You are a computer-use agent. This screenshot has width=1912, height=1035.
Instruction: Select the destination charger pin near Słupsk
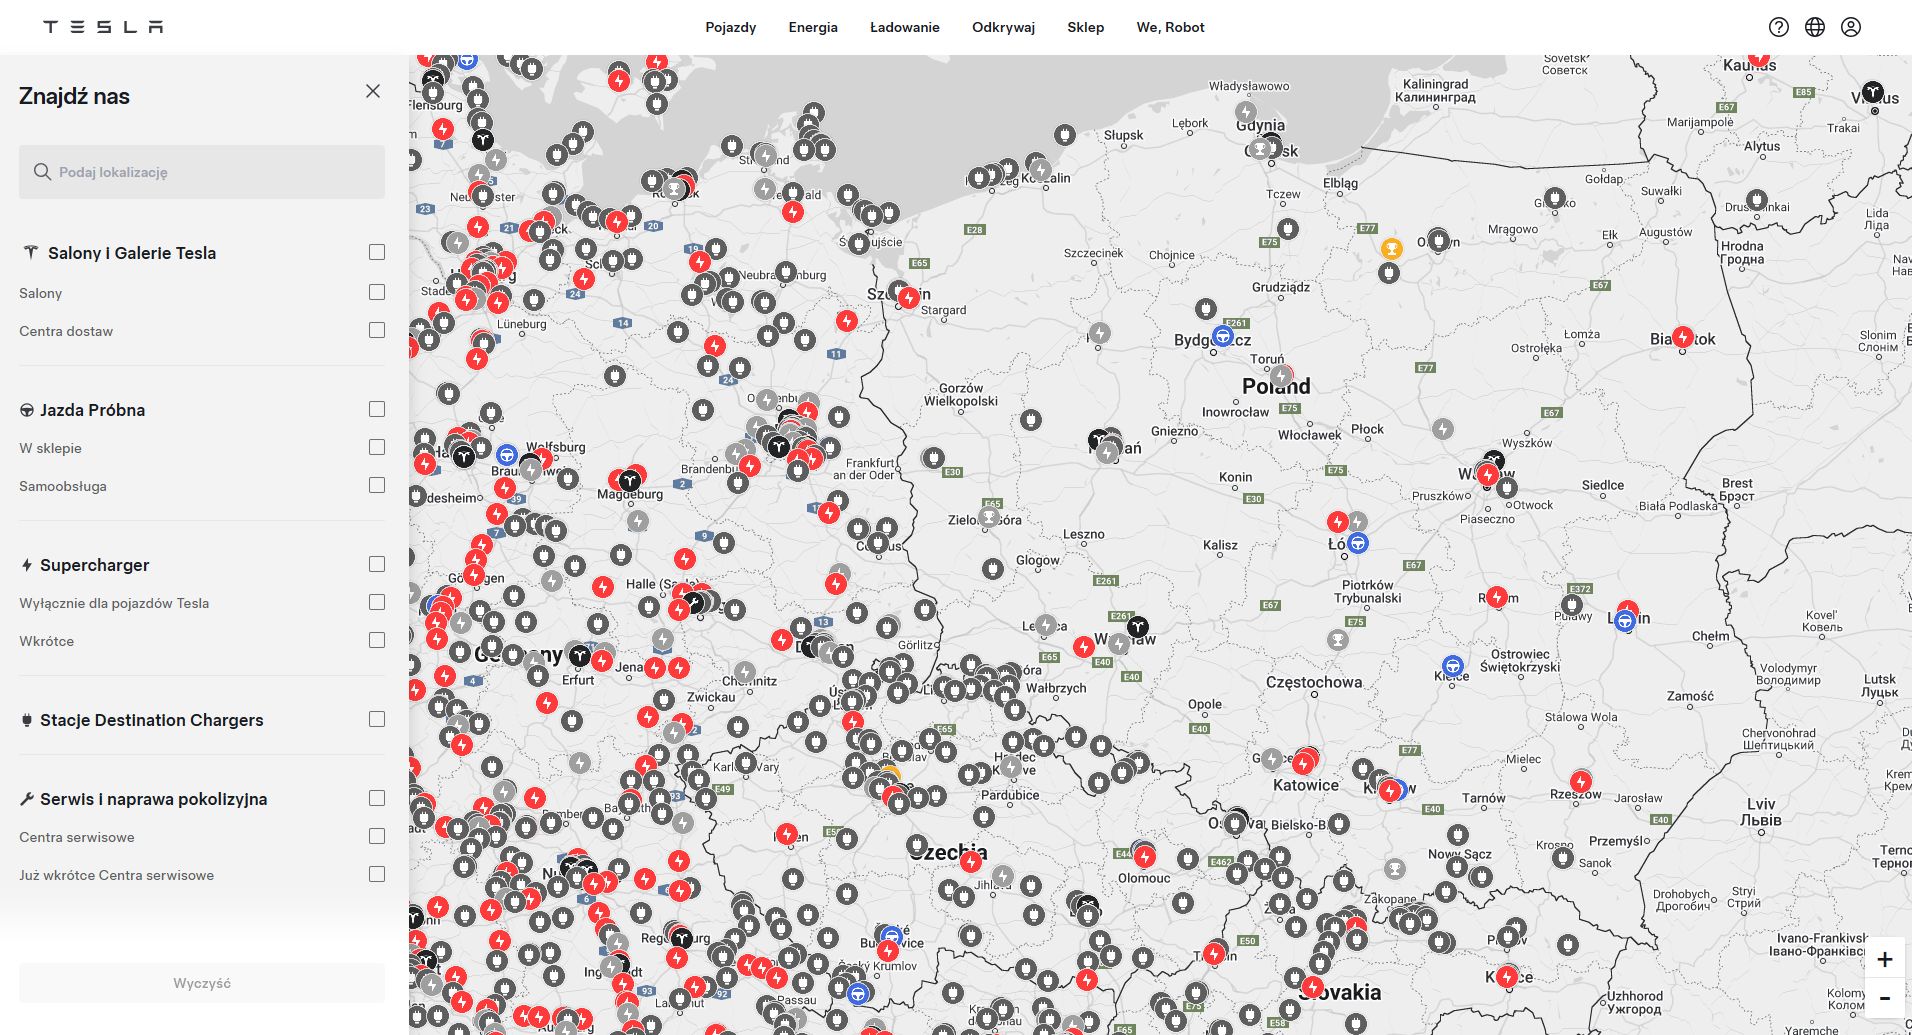pyautogui.click(x=1065, y=134)
